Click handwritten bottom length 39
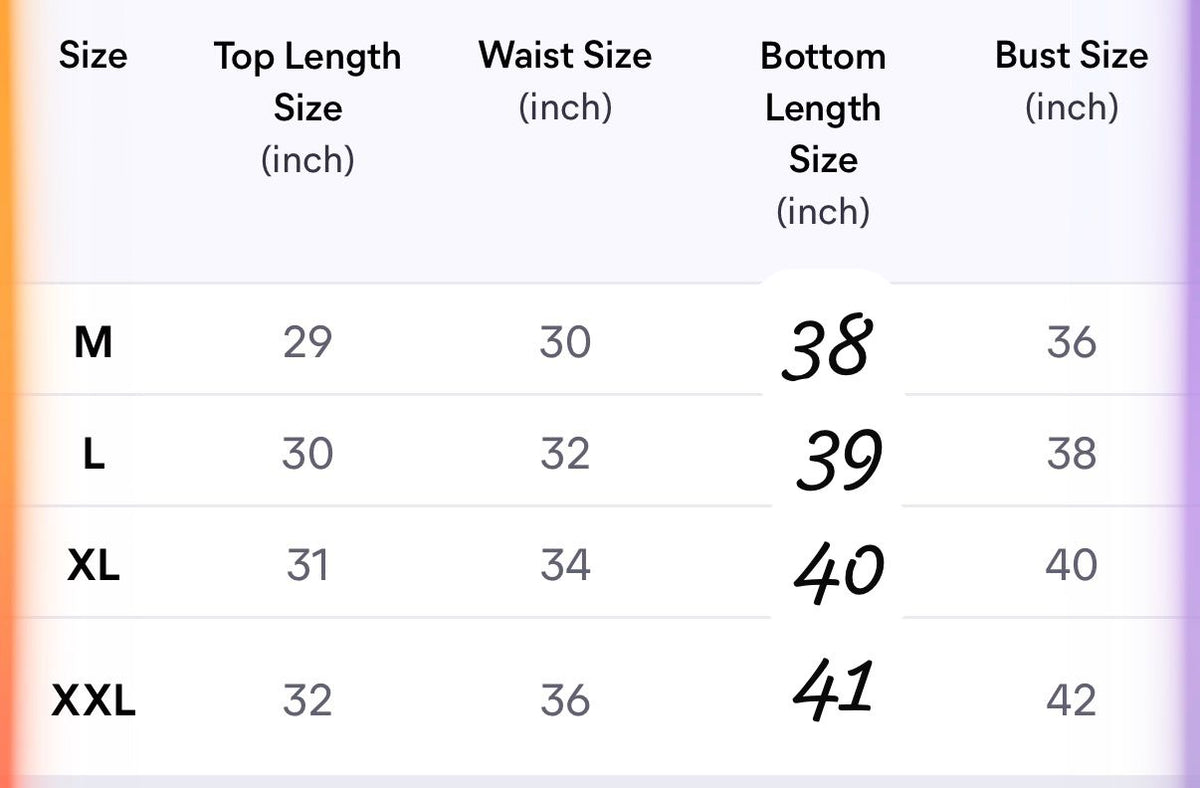Screen dimensions: 1200x788 click(x=838, y=461)
